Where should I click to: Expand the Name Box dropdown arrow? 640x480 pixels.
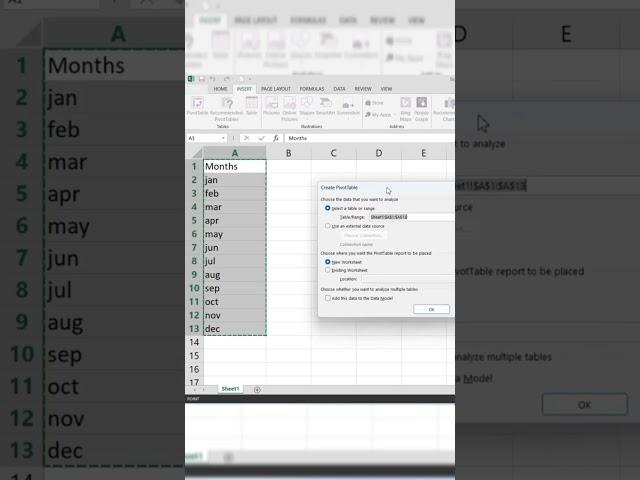point(223,138)
